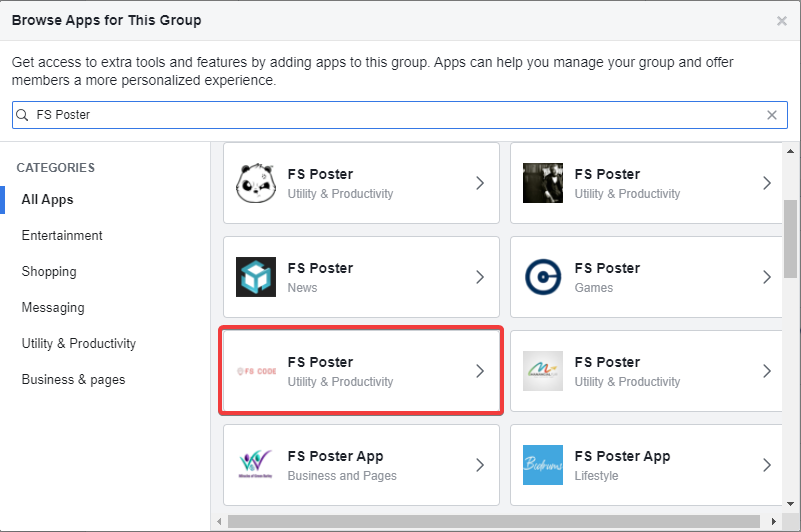Clear the FS Poster search text
This screenshot has width=801, height=532.
[x=772, y=115]
